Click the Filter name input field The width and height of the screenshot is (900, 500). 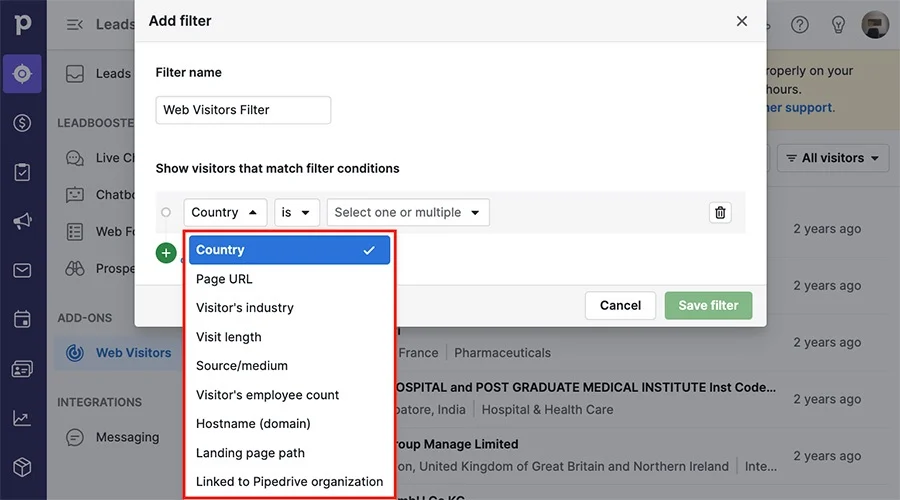[x=243, y=110]
